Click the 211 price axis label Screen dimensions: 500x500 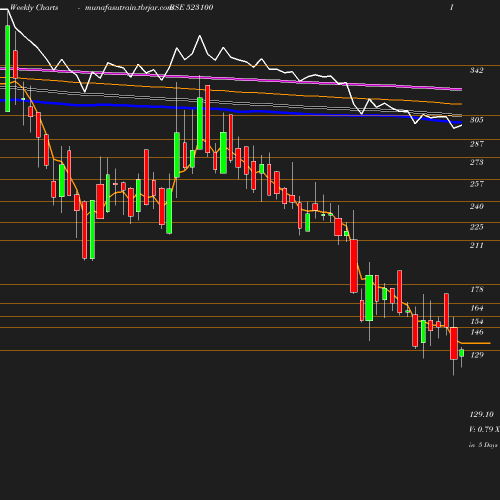476,245
